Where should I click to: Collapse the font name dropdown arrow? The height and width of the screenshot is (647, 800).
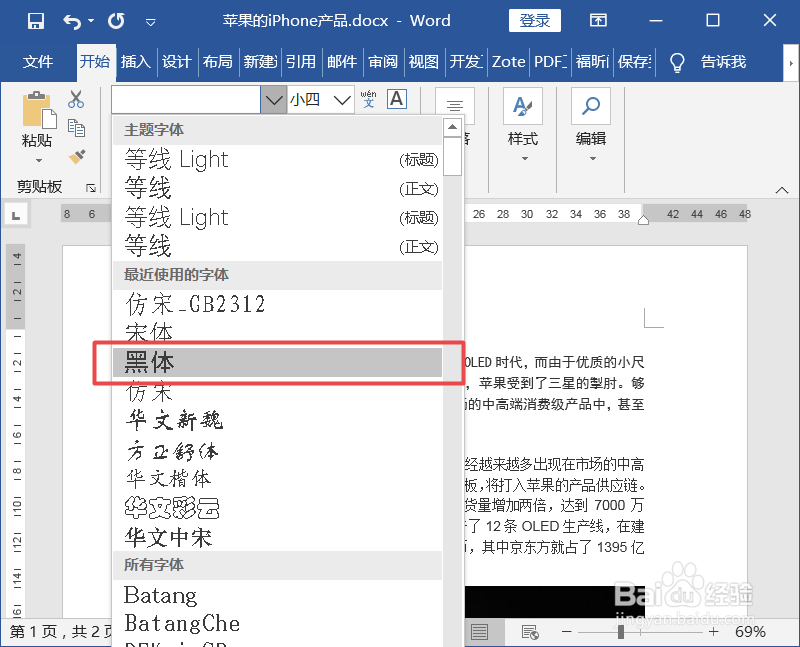(x=273, y=99)
